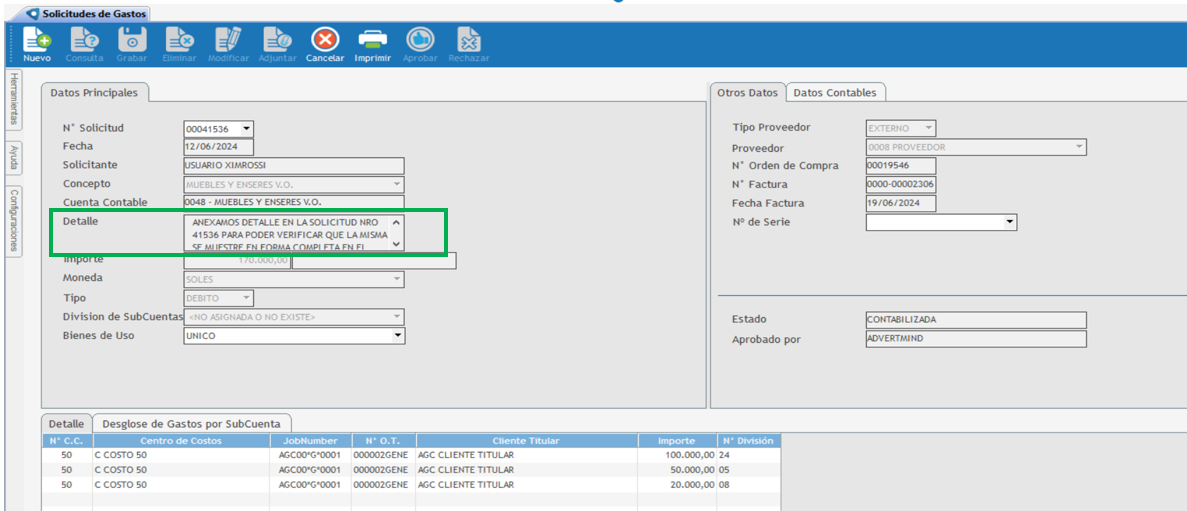Click the Adjuntar attachment icon

click(x=276, y=39)
